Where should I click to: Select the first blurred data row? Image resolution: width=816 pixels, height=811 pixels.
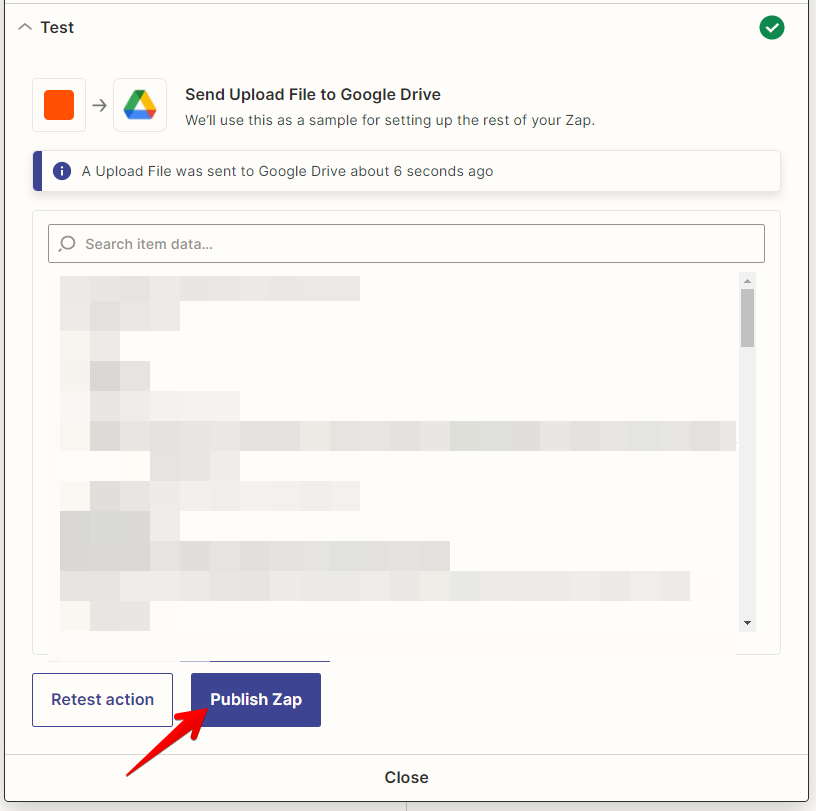pyautogui.click(x=210, y=288)
